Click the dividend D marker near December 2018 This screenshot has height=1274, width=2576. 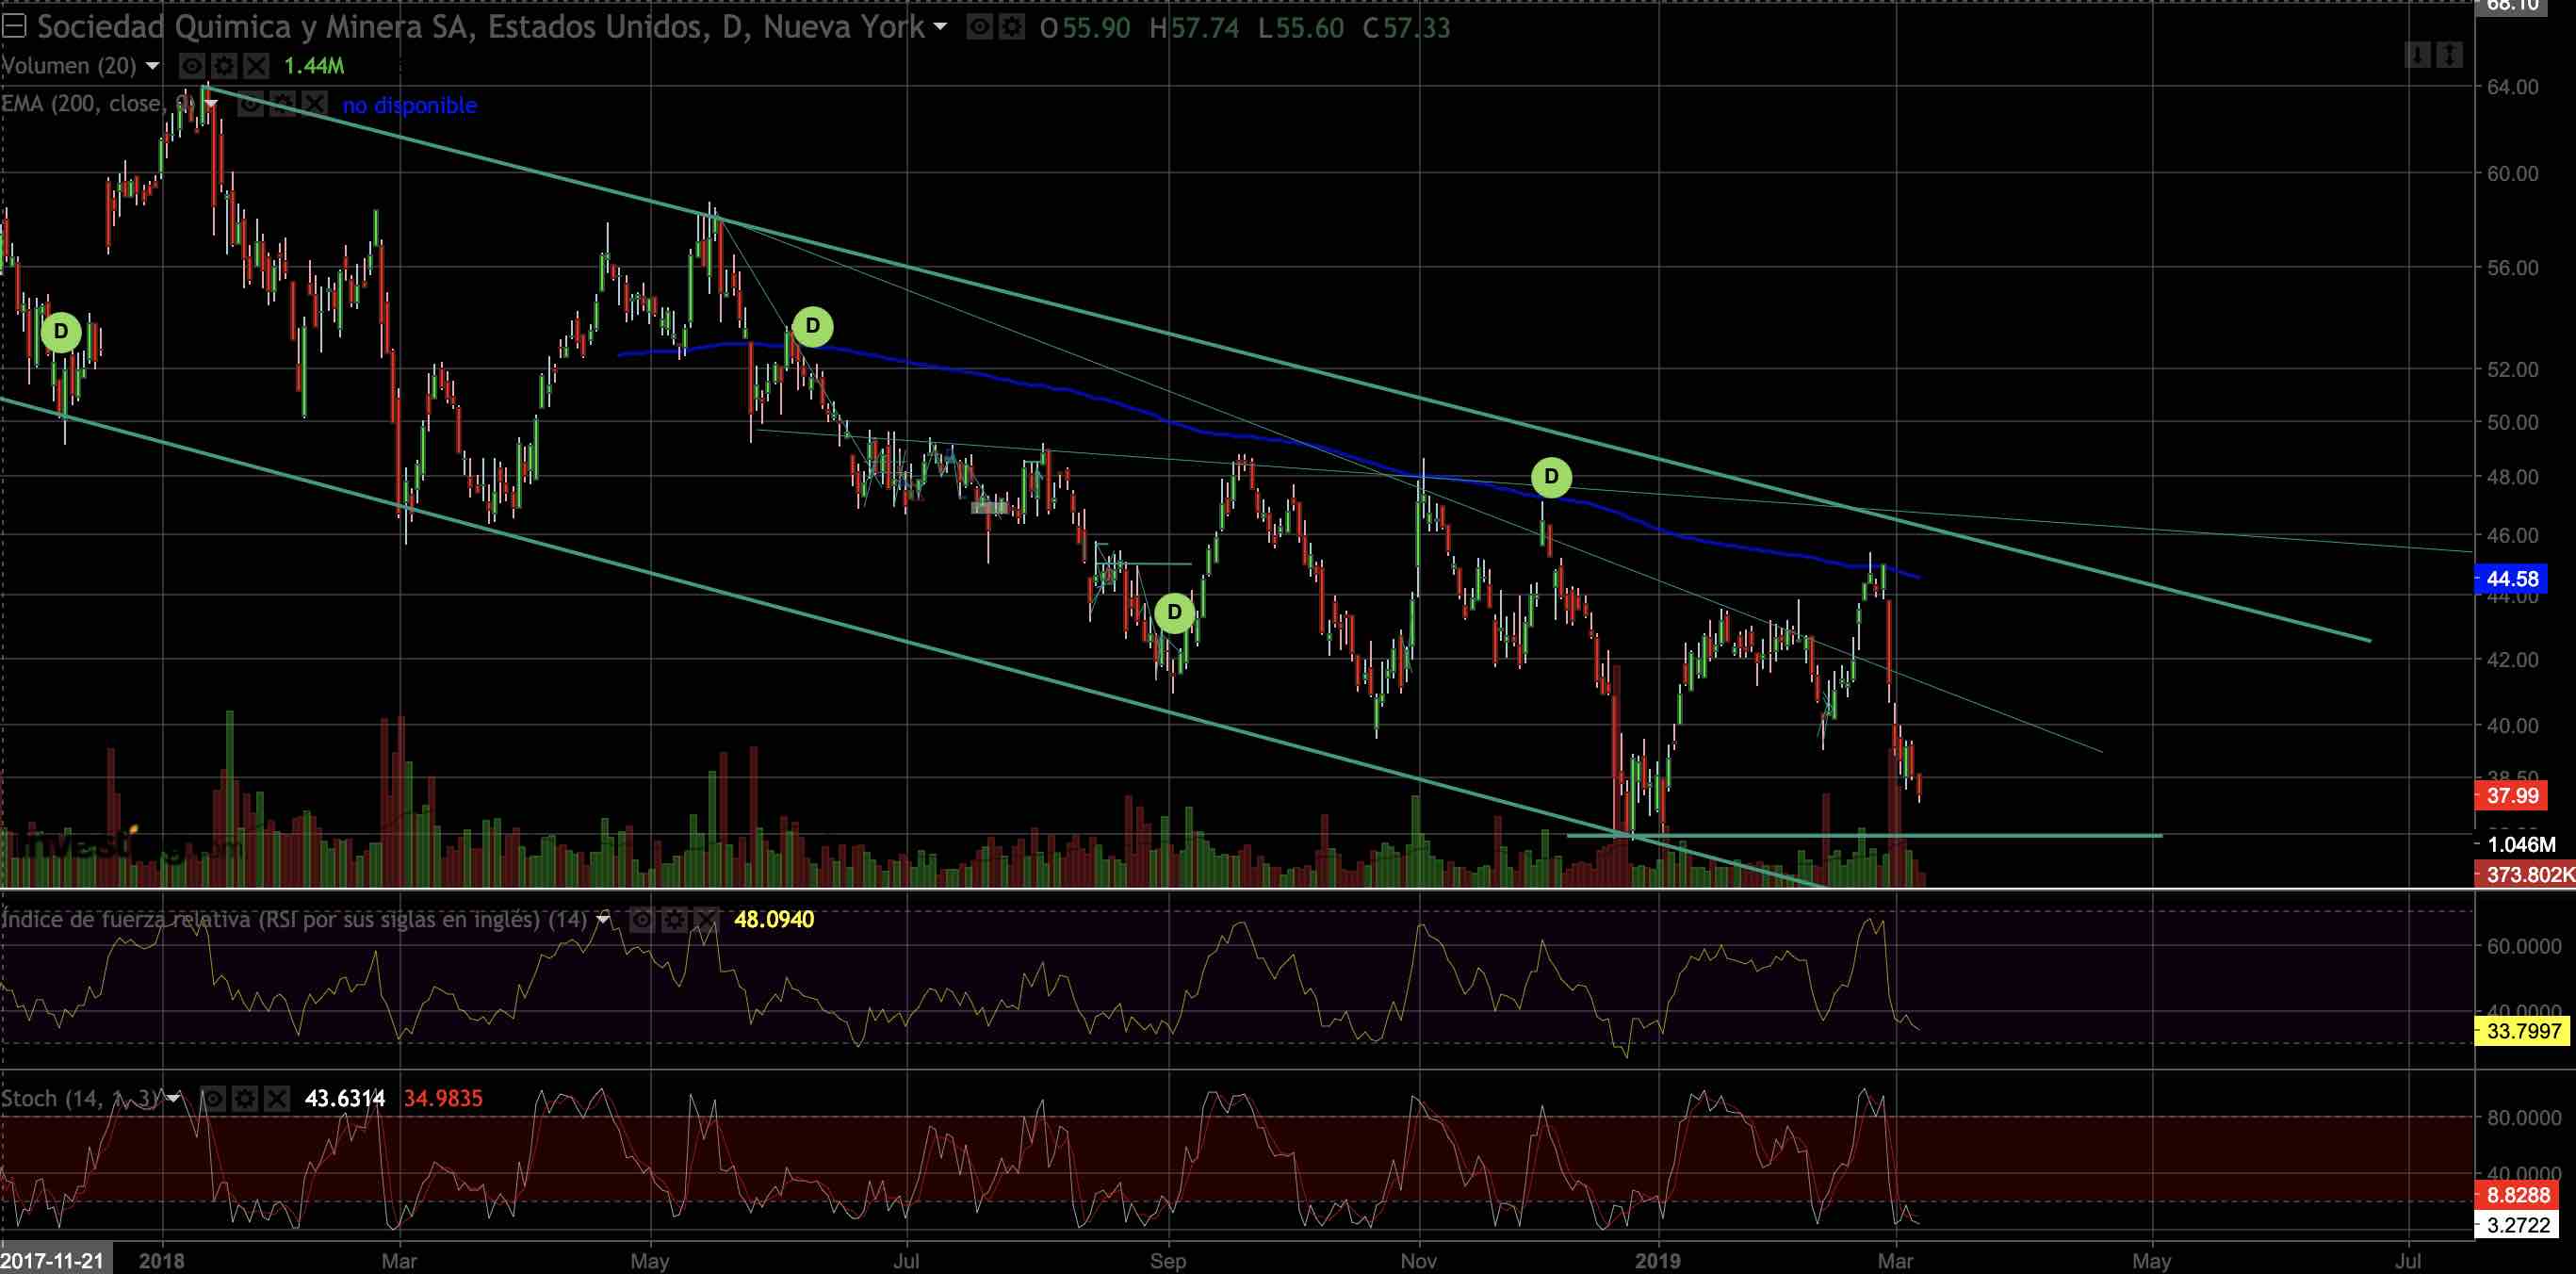click(x=1551, y=477)
